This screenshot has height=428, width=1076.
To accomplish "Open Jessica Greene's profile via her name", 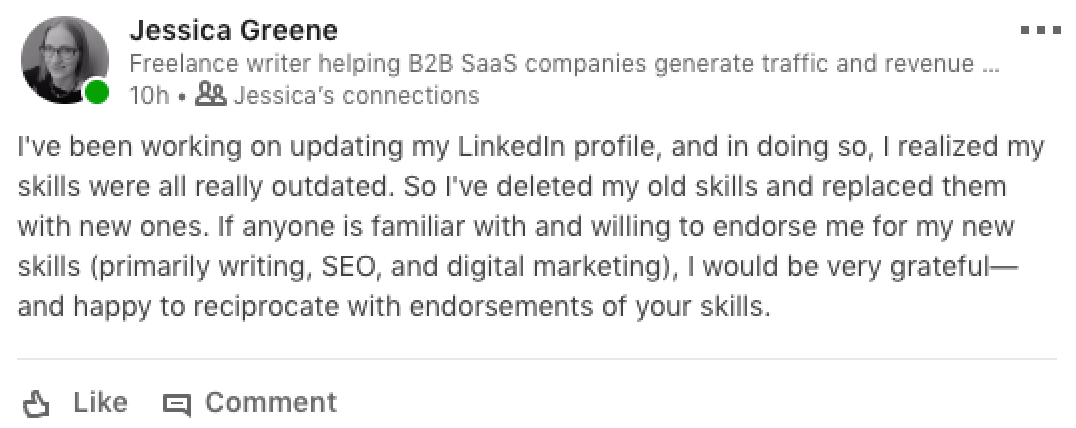I will tap(234, 31).
